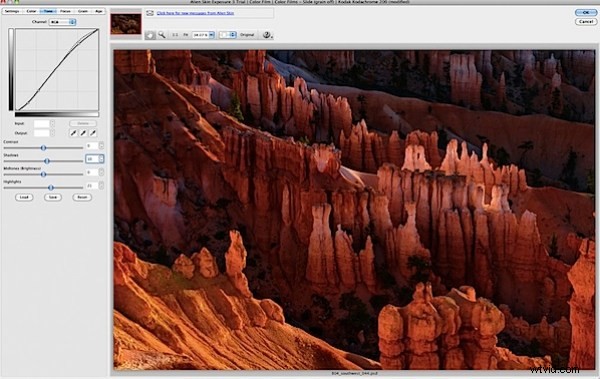Click the Reset button
Screen dimensions: 600x379
[82, 197]
